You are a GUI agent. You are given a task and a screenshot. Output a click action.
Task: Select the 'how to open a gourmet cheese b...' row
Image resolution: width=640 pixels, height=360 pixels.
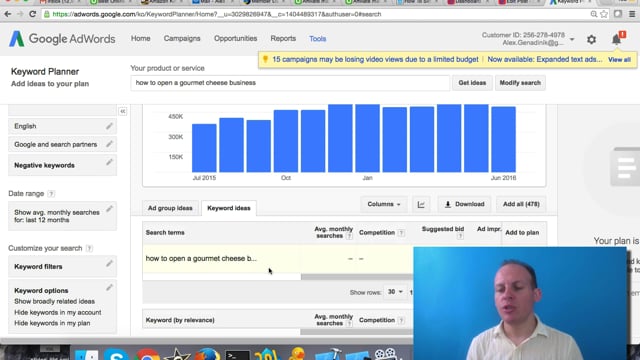[278, 259]
